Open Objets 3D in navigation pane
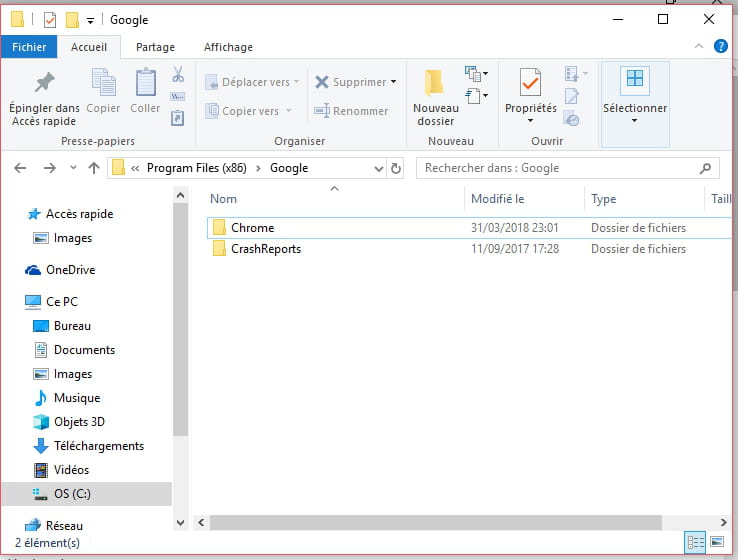738x560 pixels. click(79, 422)
